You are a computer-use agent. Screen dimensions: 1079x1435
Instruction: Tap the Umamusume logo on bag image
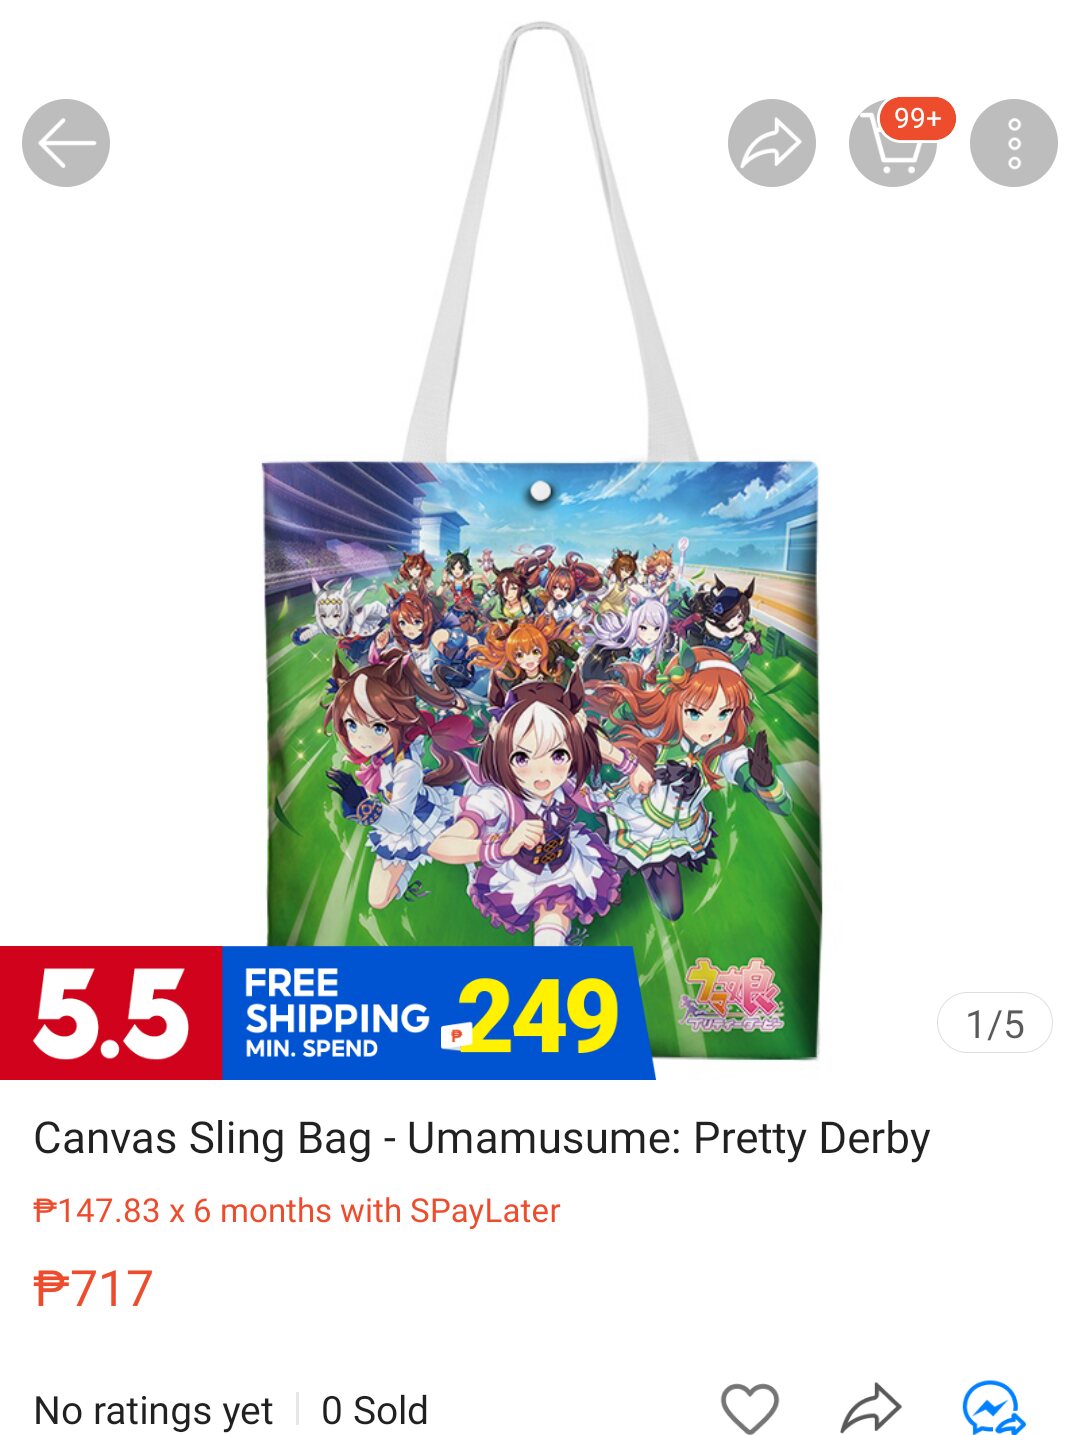point(734,995)
